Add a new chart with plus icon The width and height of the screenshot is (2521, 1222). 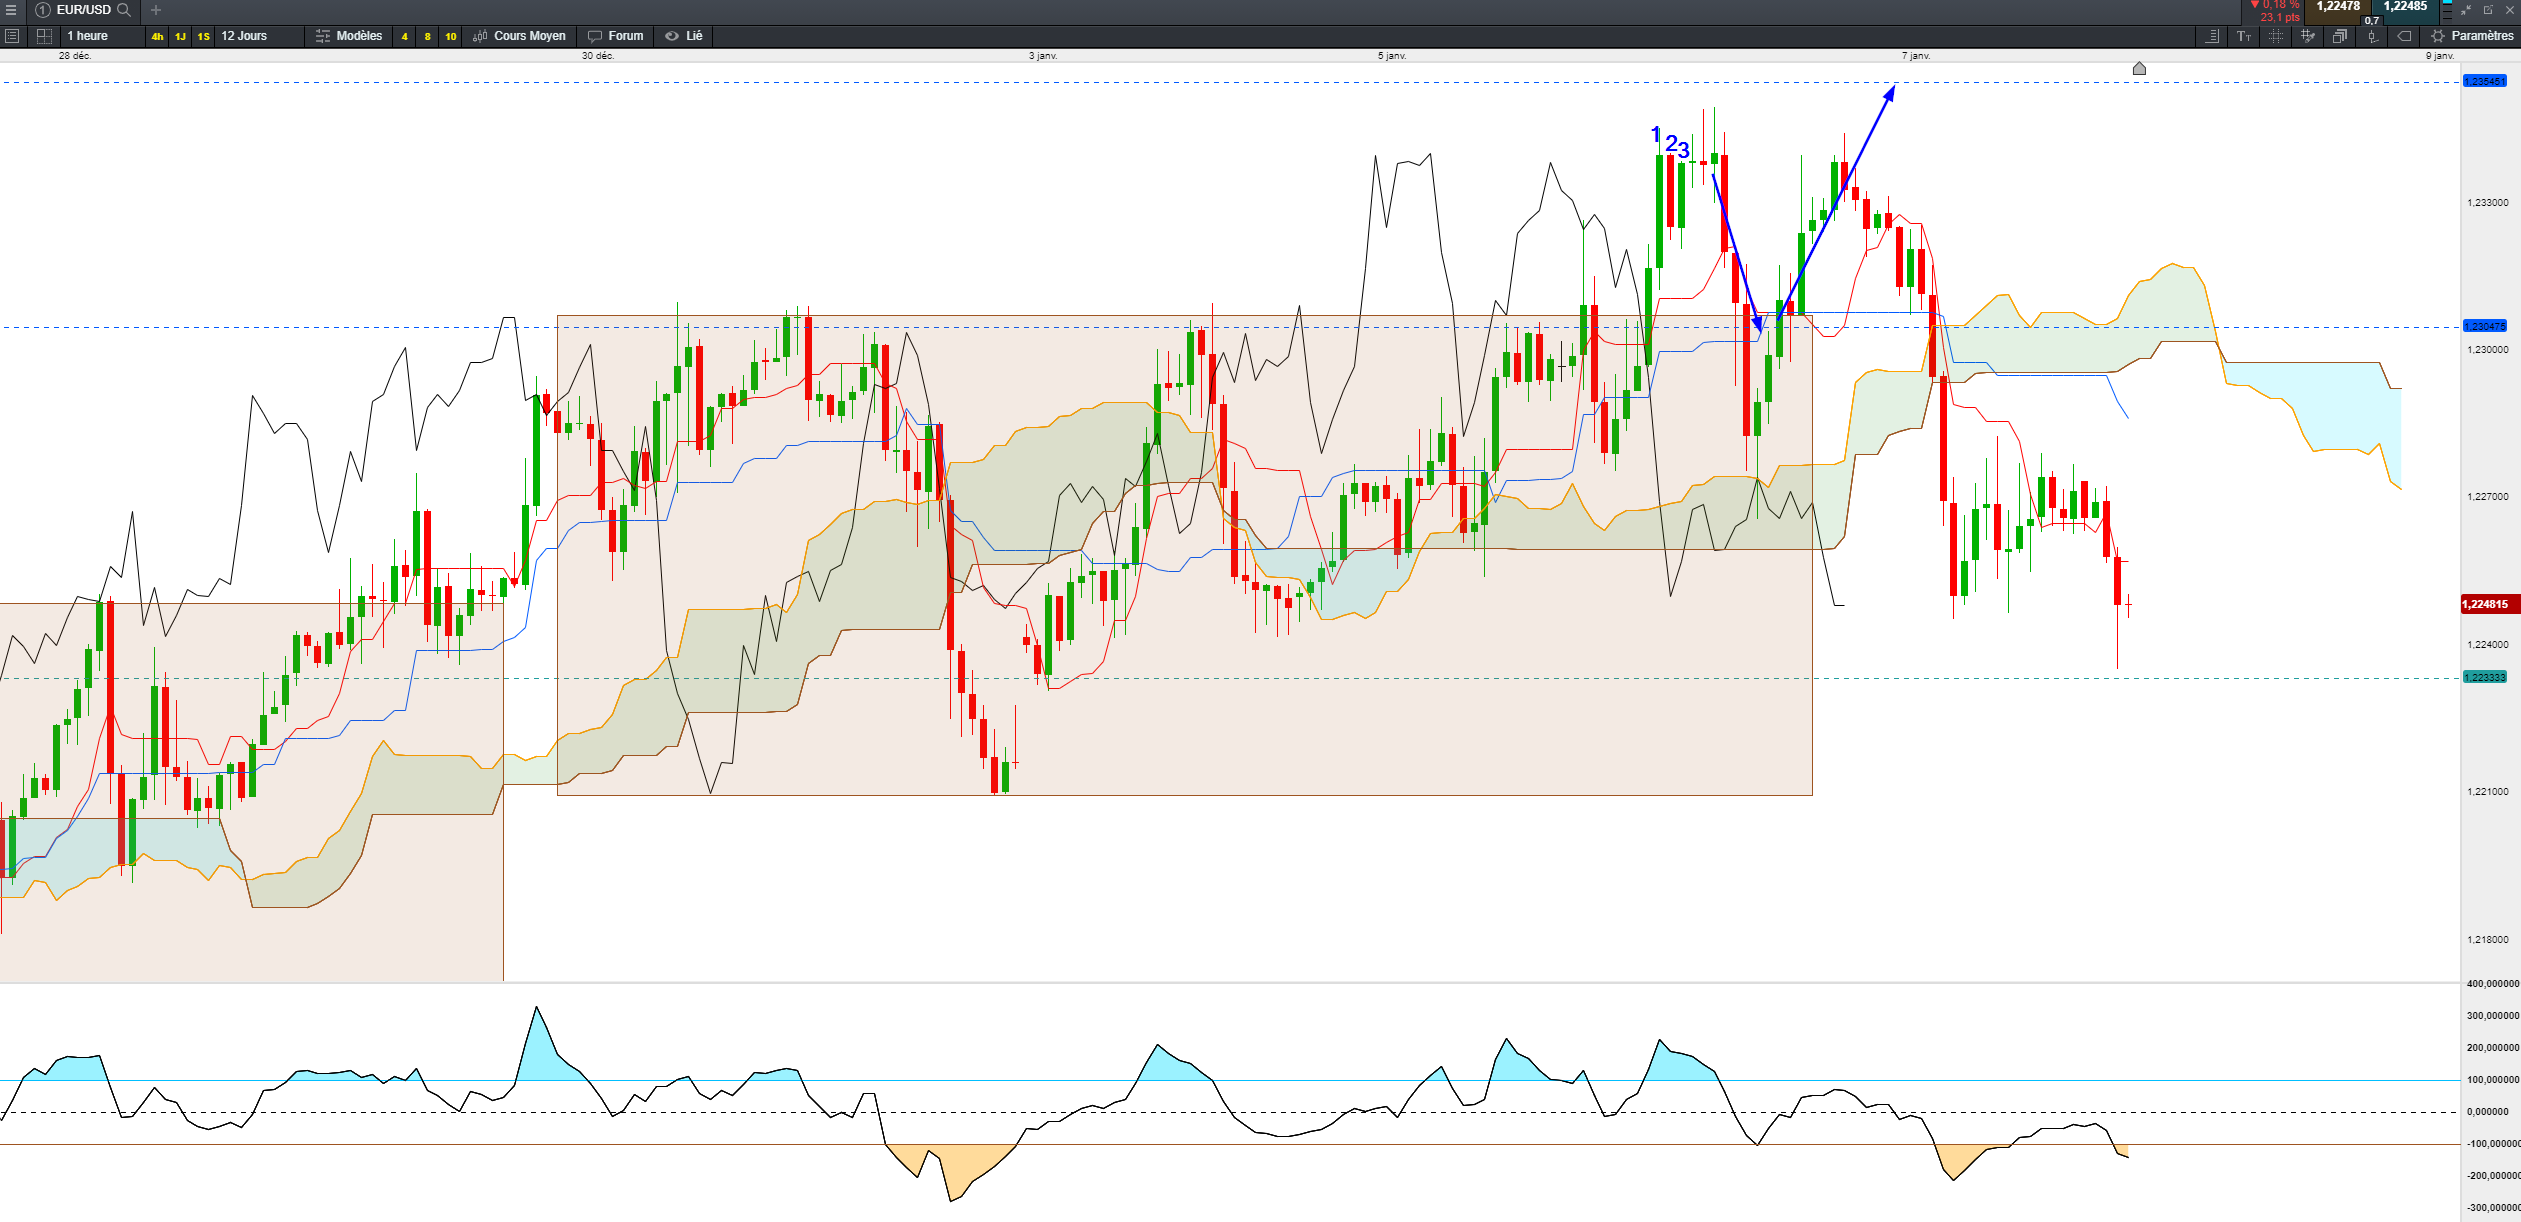point(156,10)
